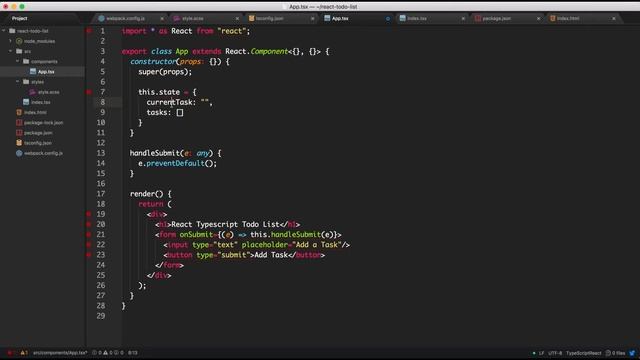Click the styles folder icon
Viewport: 640px width, 360px height.
(x=26, y=82)
